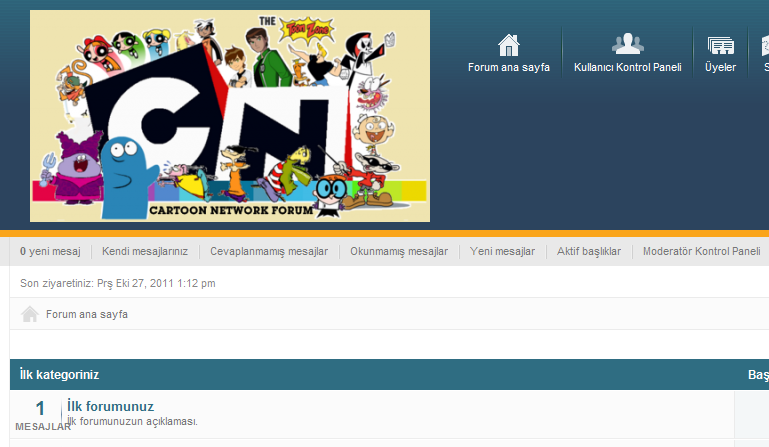
Task: Click the 1 MESAJLAR message count
Action: (41, 415)
